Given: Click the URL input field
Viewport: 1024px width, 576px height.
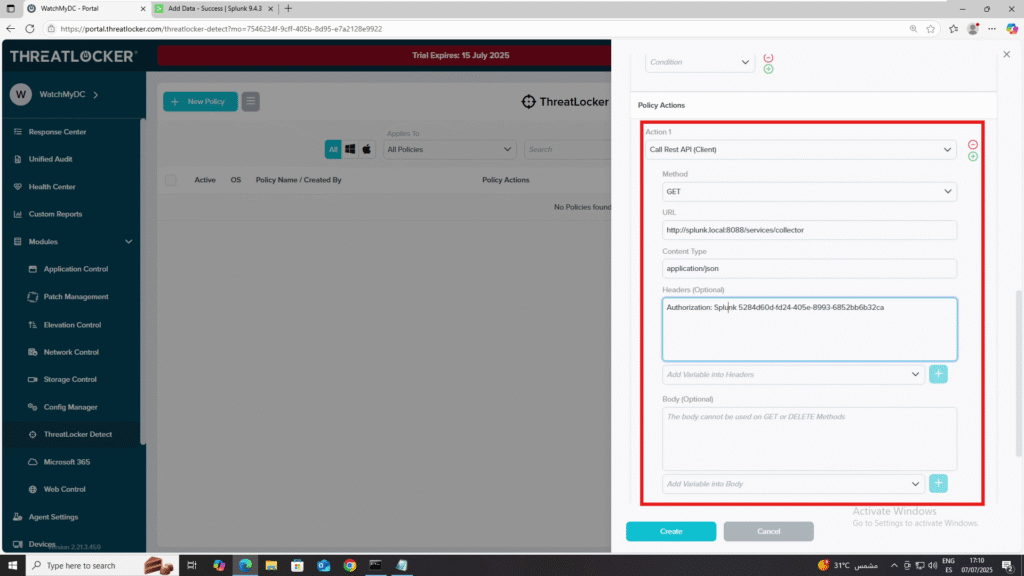Looking at the screenshot, I should tap(809, 230).
